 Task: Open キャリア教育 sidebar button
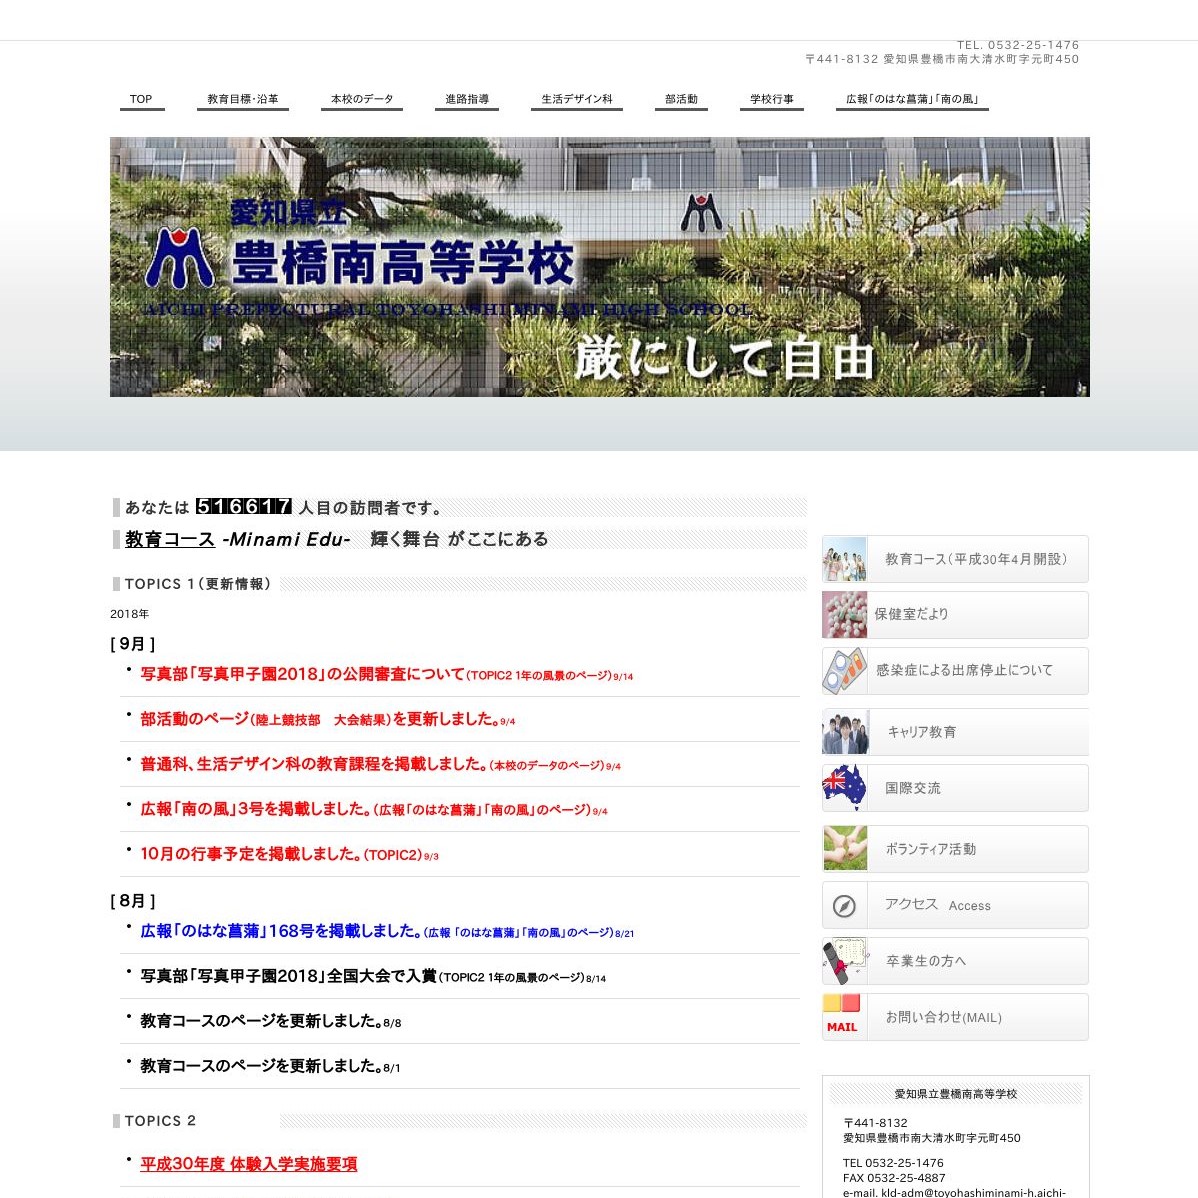[956, 732]
